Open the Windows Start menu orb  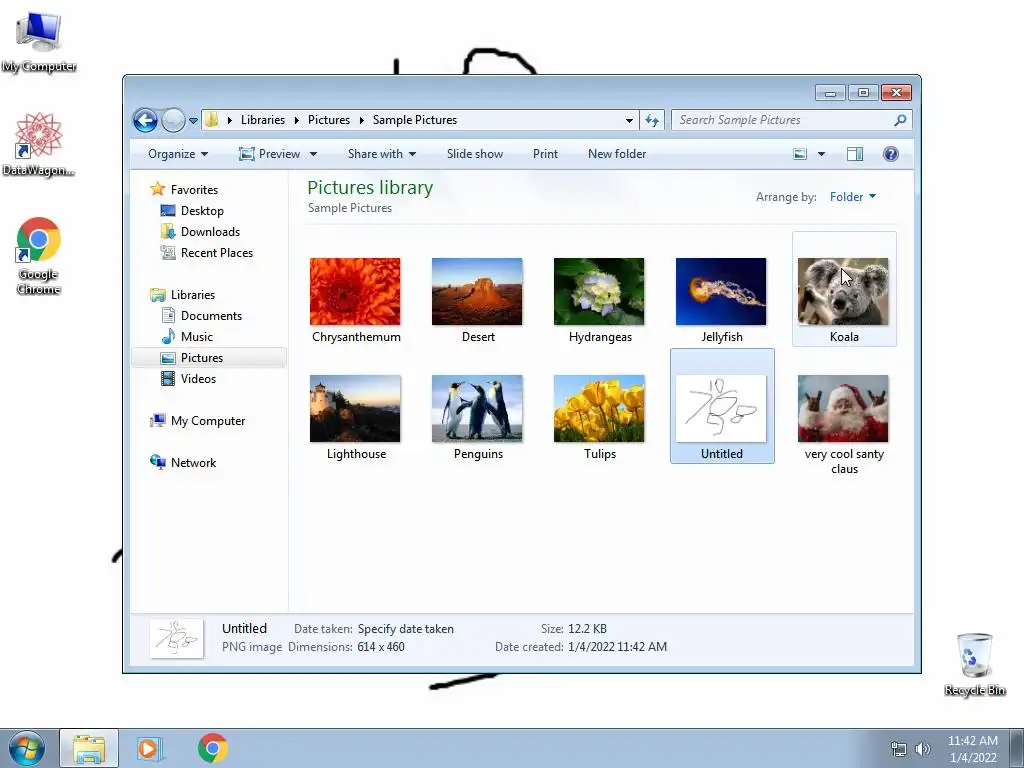(x=27, y=748)
